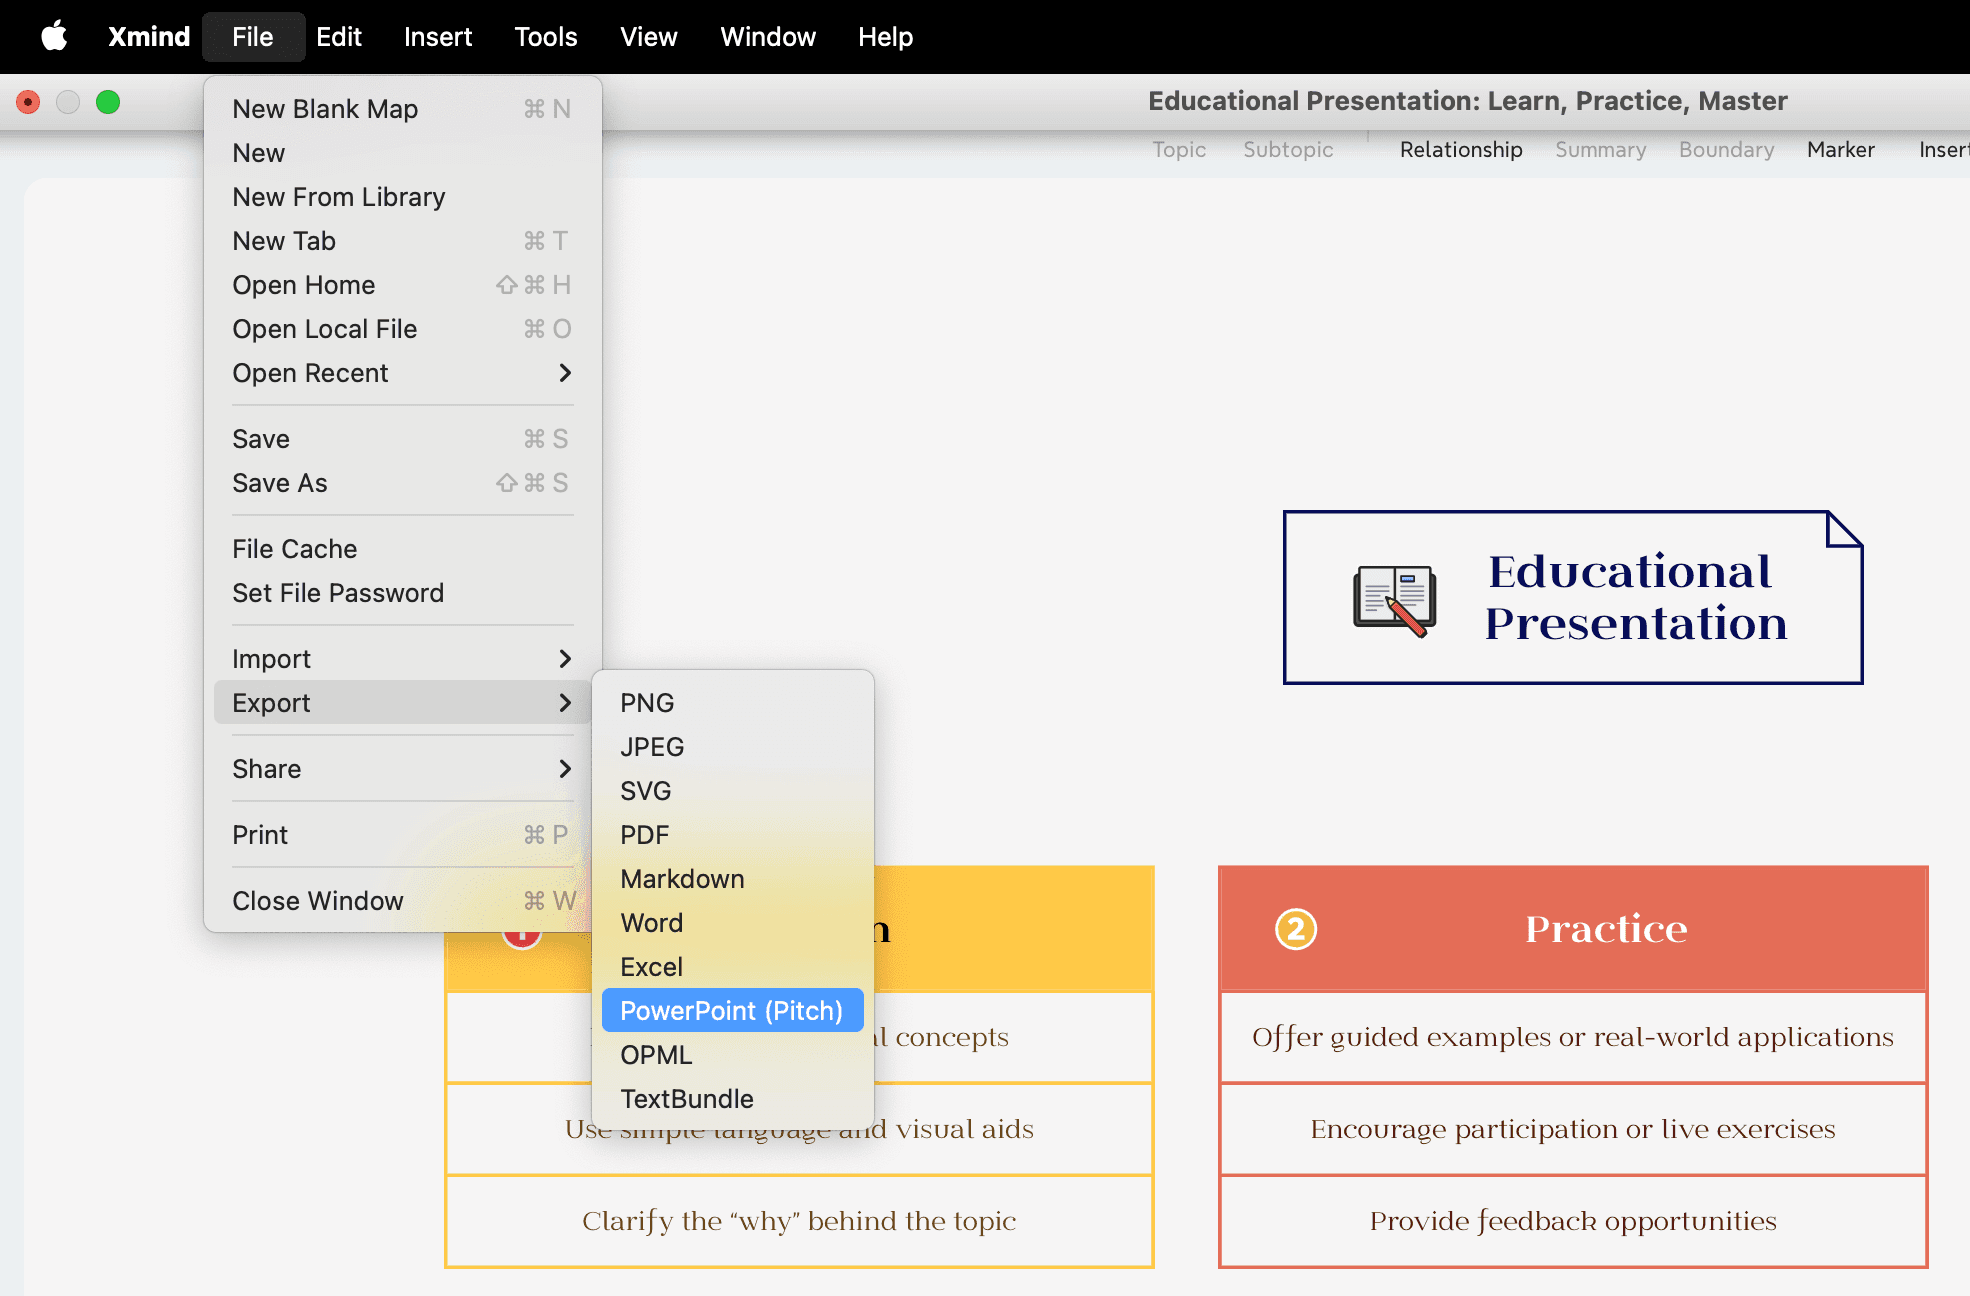Export as PNG
Screen dimensions: 1970x1296
tap(733, 703)
